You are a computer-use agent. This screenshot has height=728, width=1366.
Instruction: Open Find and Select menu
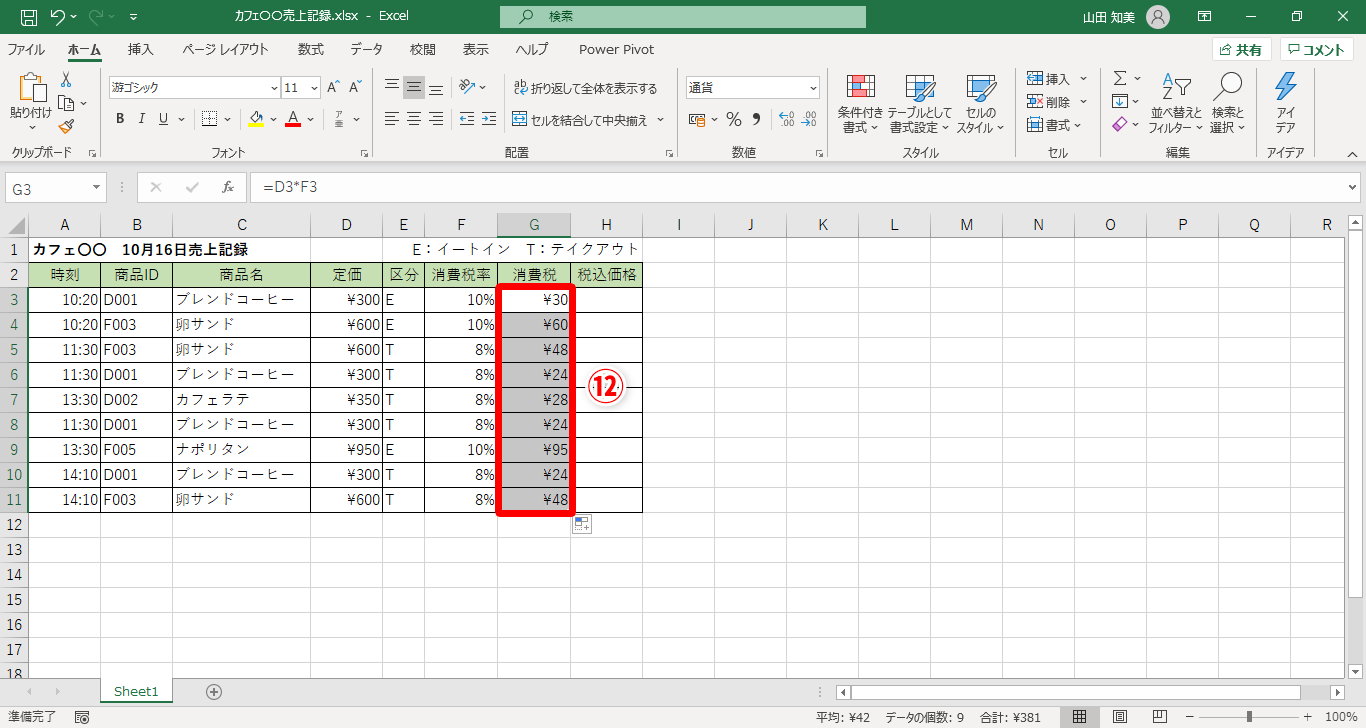coord(1227,104)
